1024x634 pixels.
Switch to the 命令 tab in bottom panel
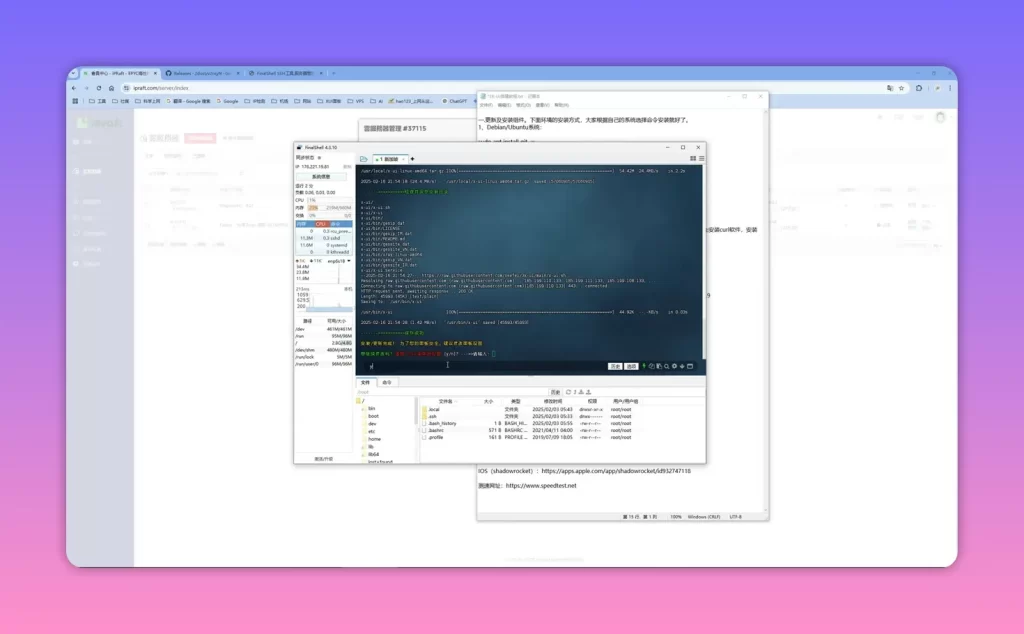point(387,383)
